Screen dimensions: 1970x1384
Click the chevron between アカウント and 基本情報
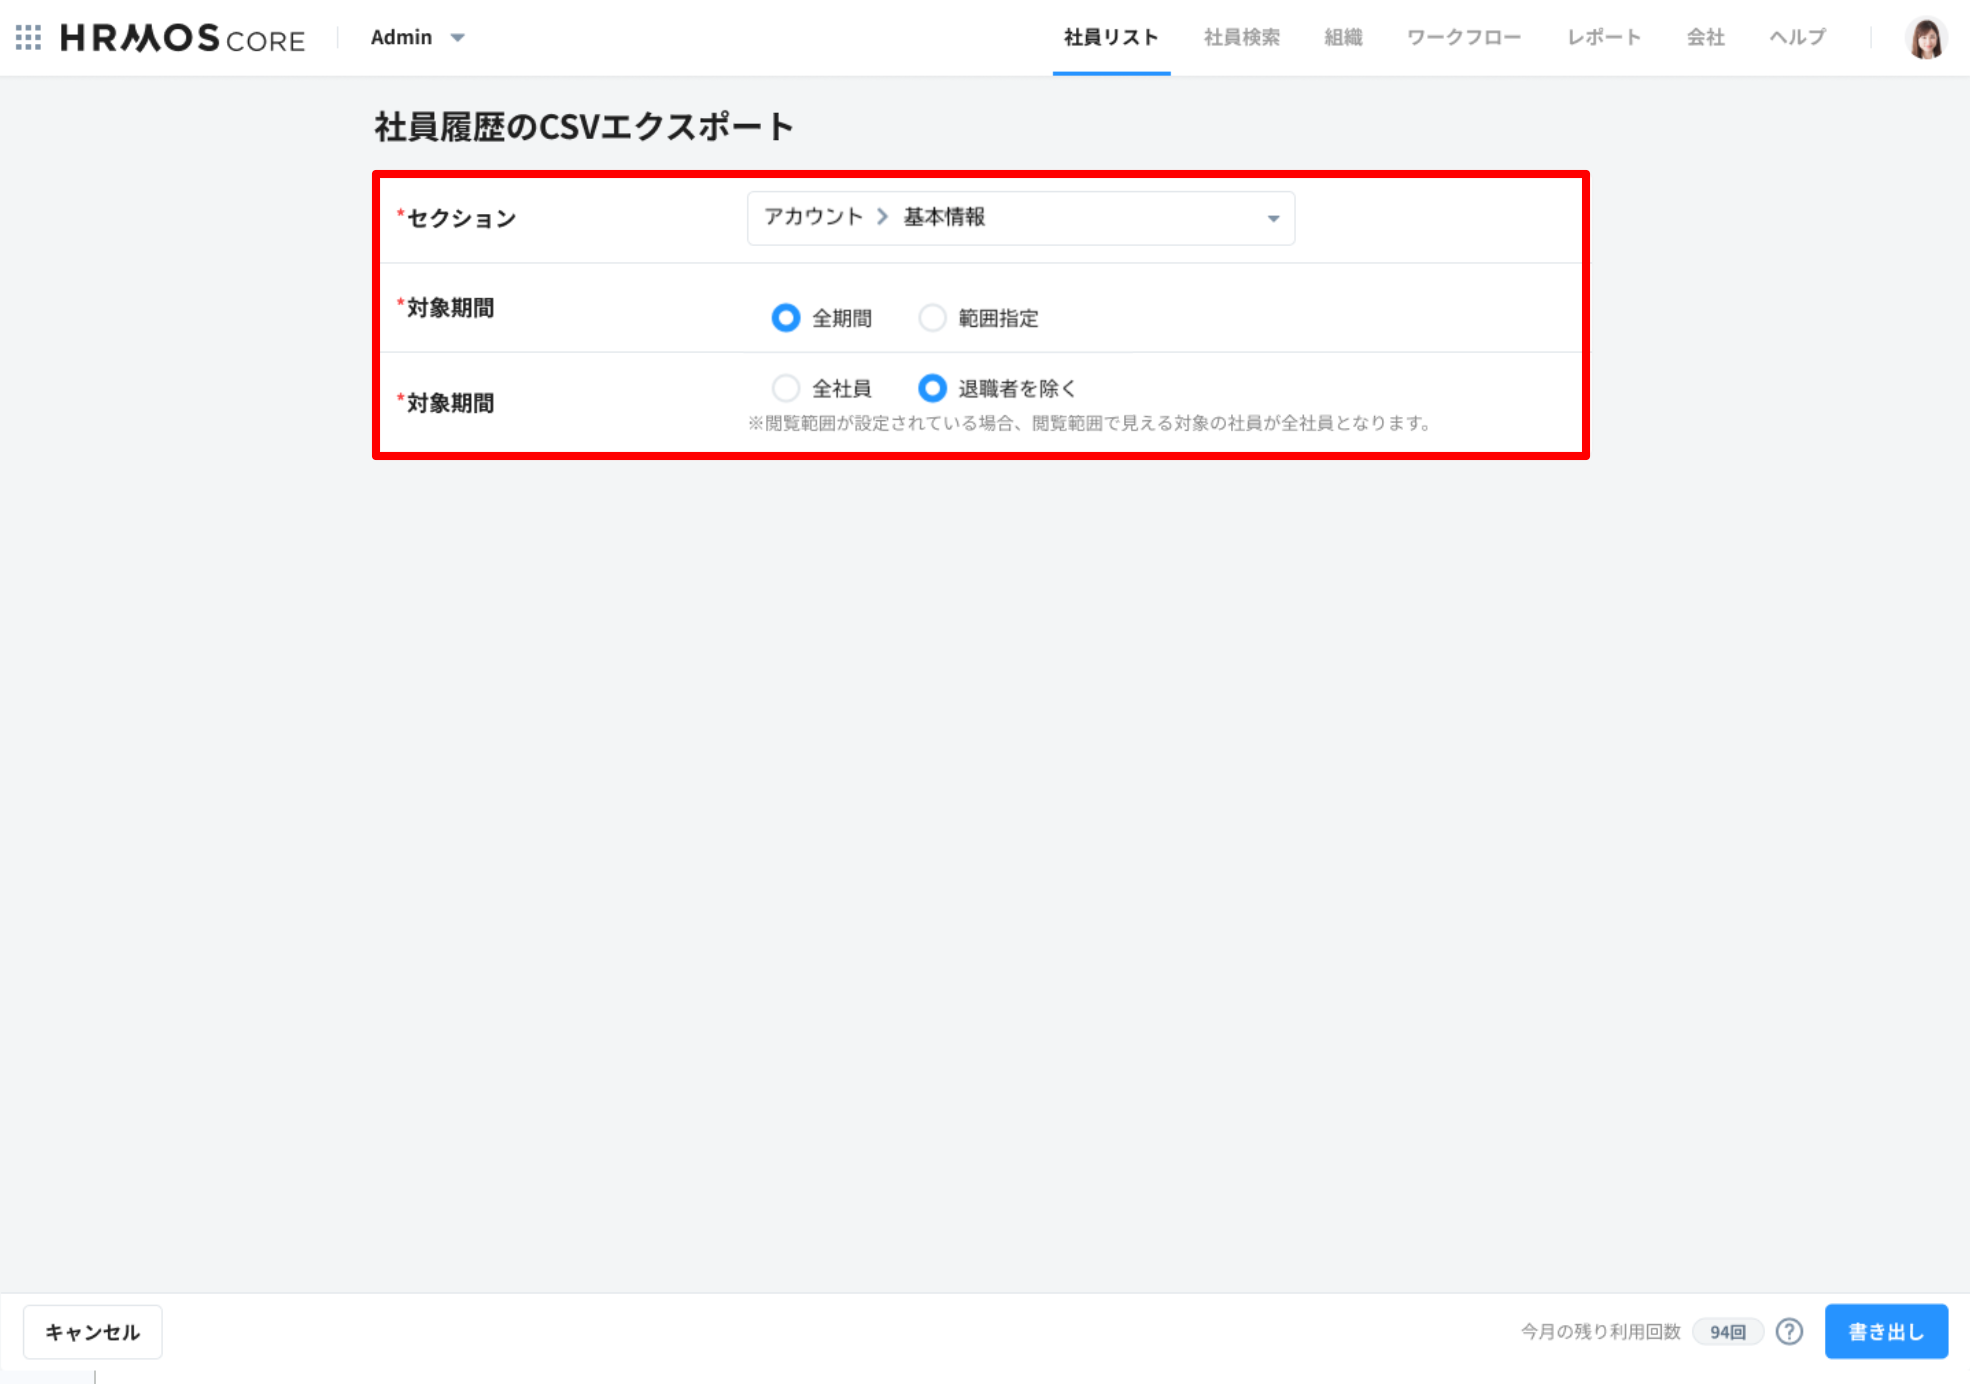point(882,217)
